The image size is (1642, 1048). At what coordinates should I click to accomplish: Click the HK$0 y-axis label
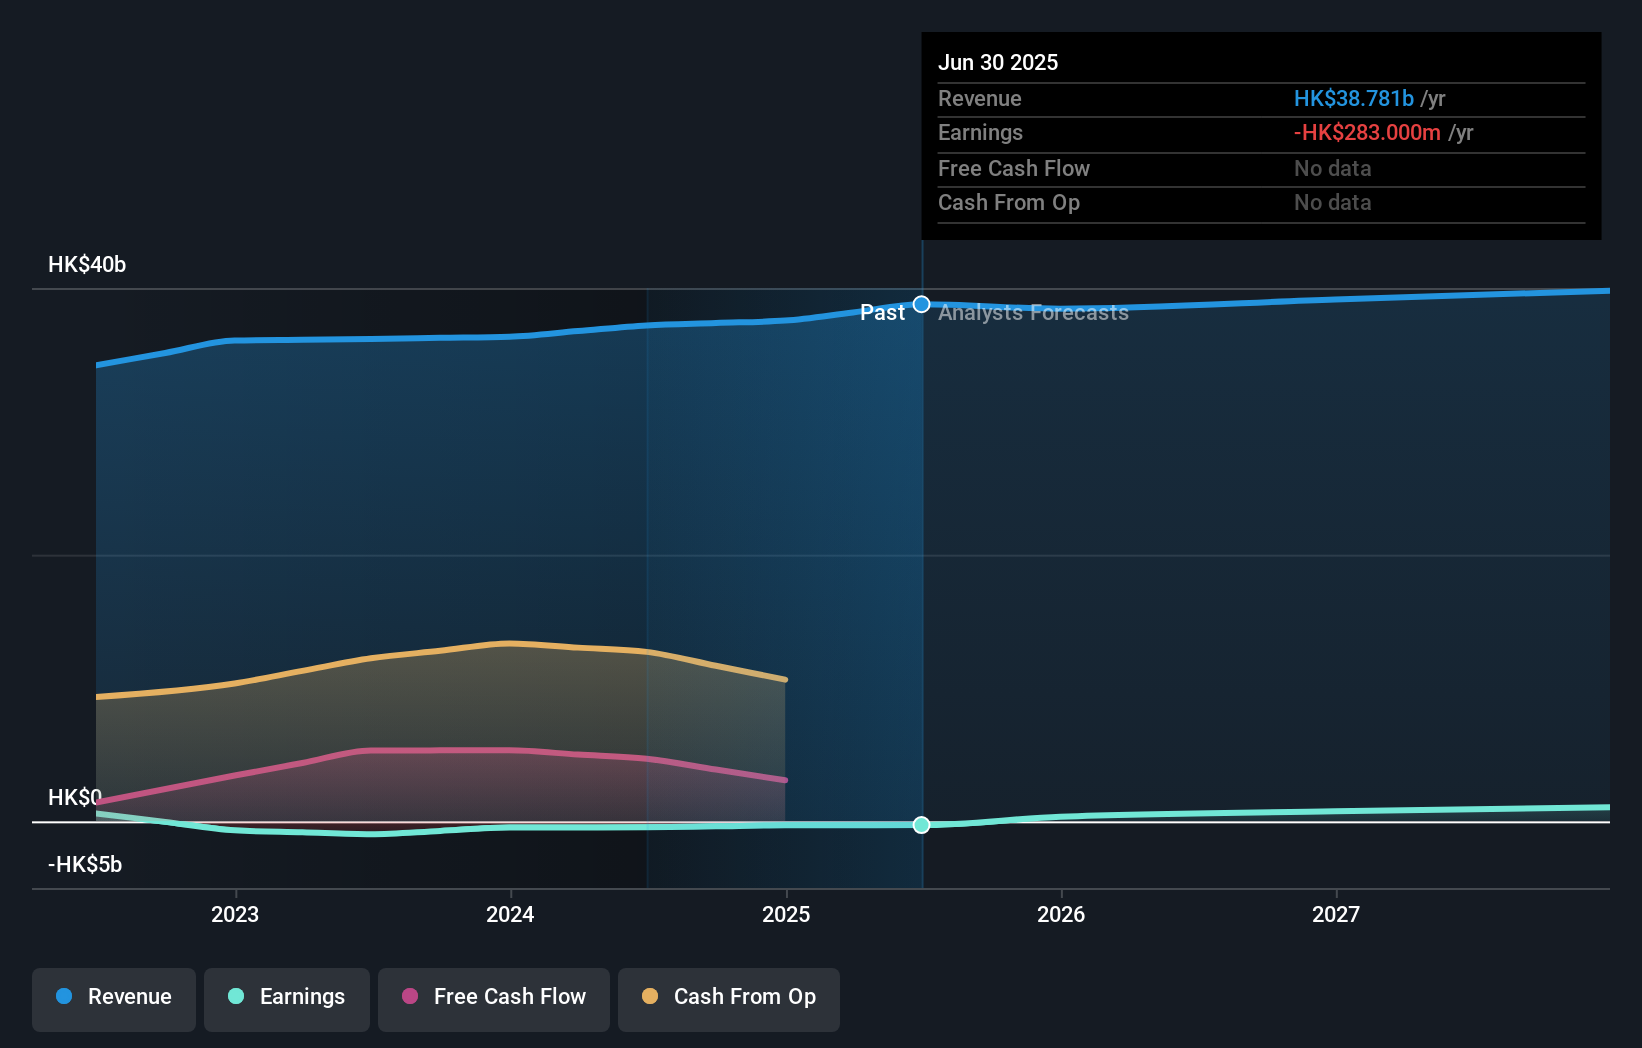tap(75, 797)
